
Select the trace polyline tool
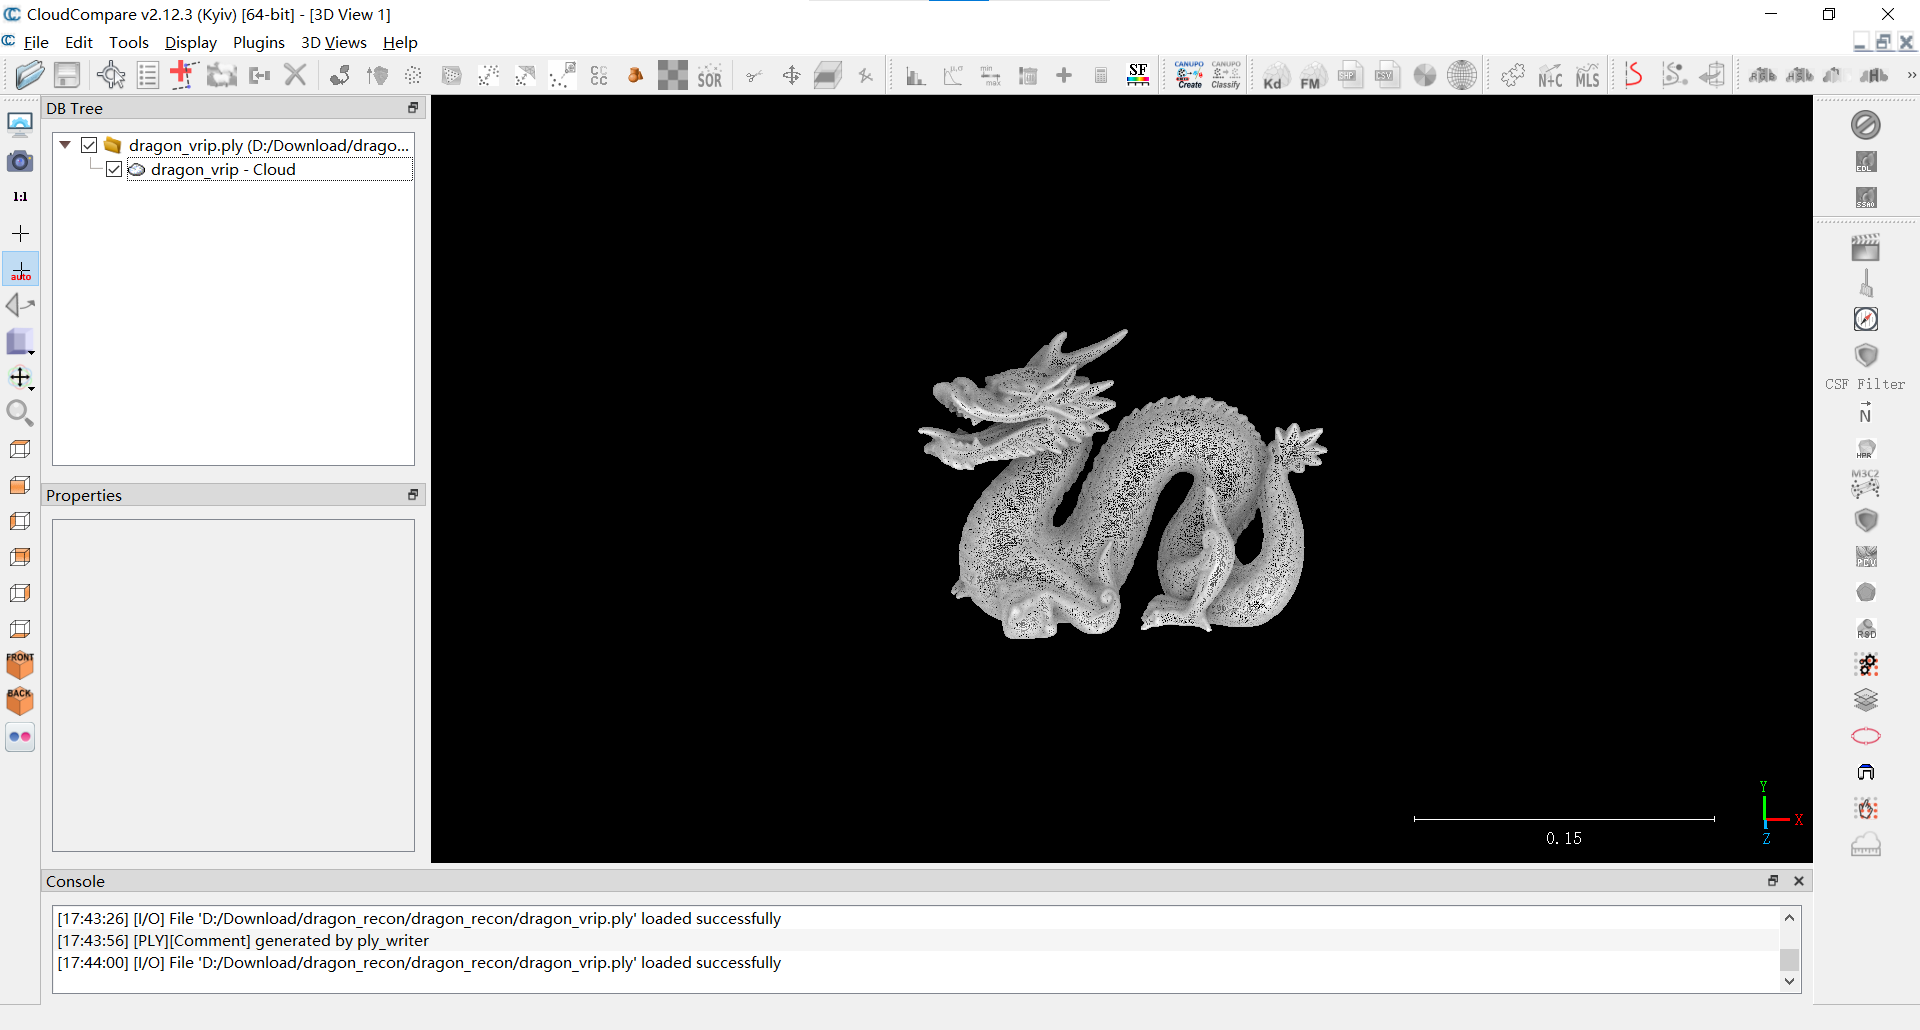pos(183,75)
